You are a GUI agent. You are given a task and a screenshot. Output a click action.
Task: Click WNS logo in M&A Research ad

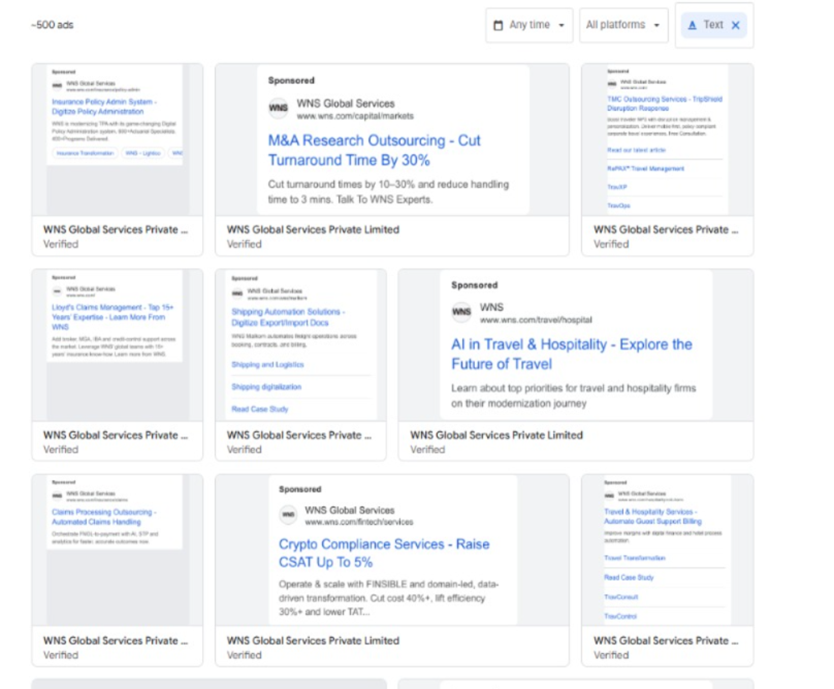[278, 110]
